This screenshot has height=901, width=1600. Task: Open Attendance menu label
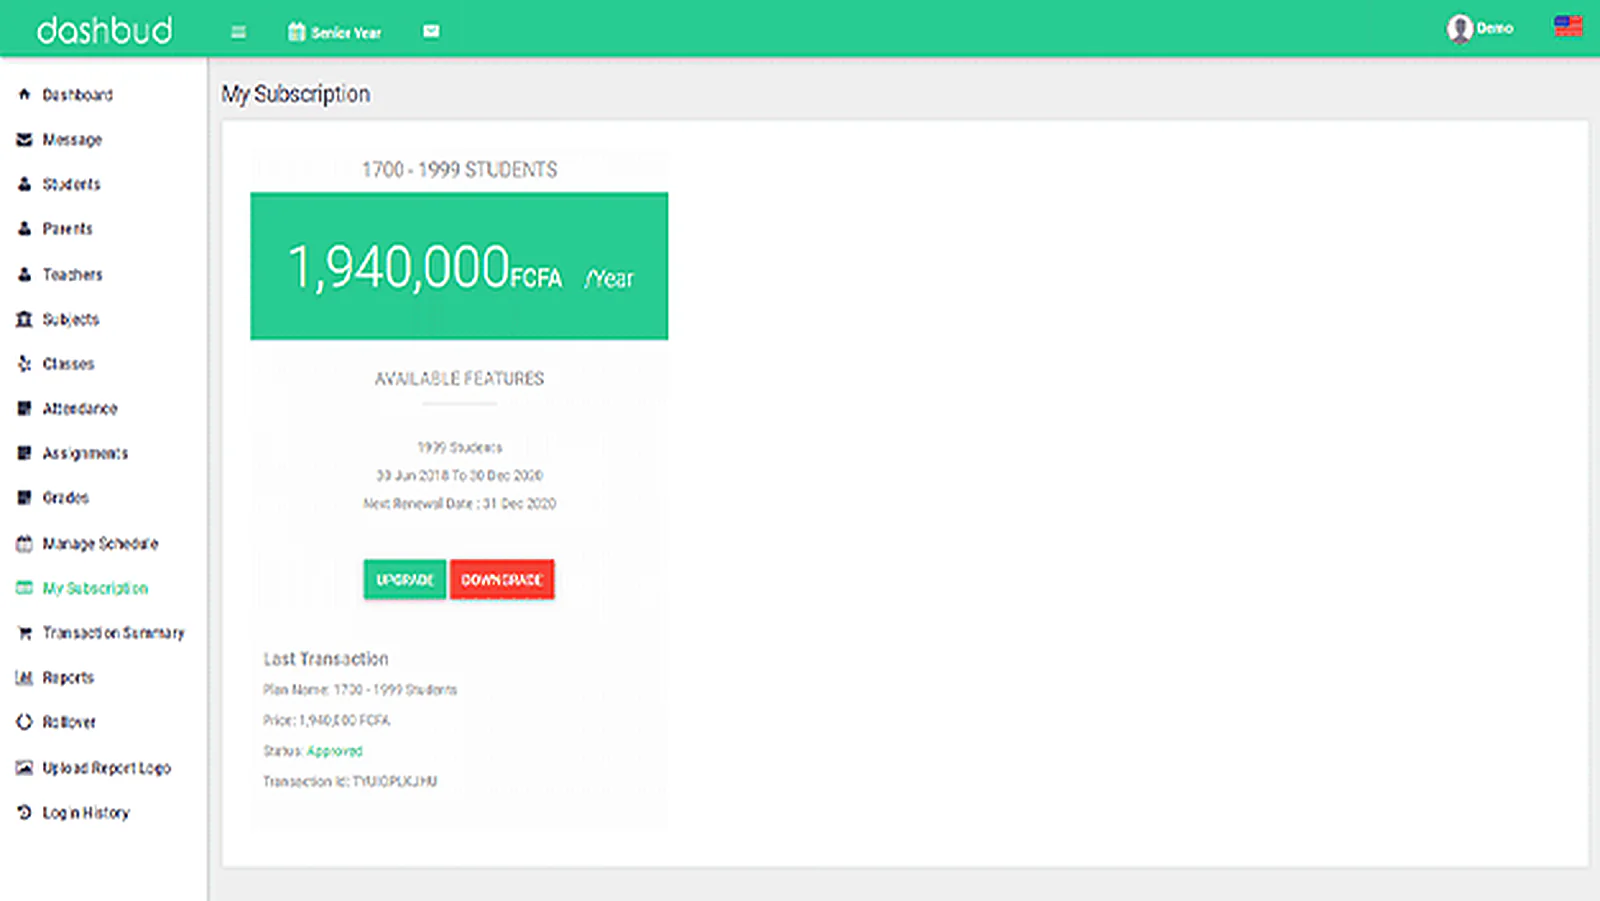80,408
